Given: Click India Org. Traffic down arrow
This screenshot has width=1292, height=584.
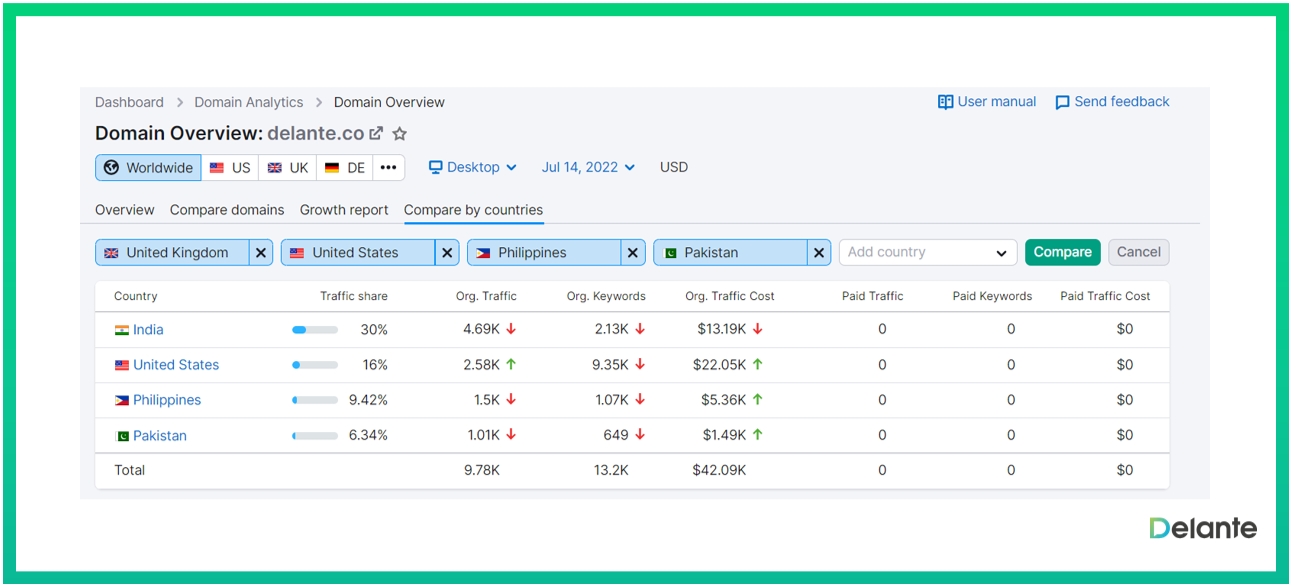Looking at the screenshot, I should (x=511, y=329).
